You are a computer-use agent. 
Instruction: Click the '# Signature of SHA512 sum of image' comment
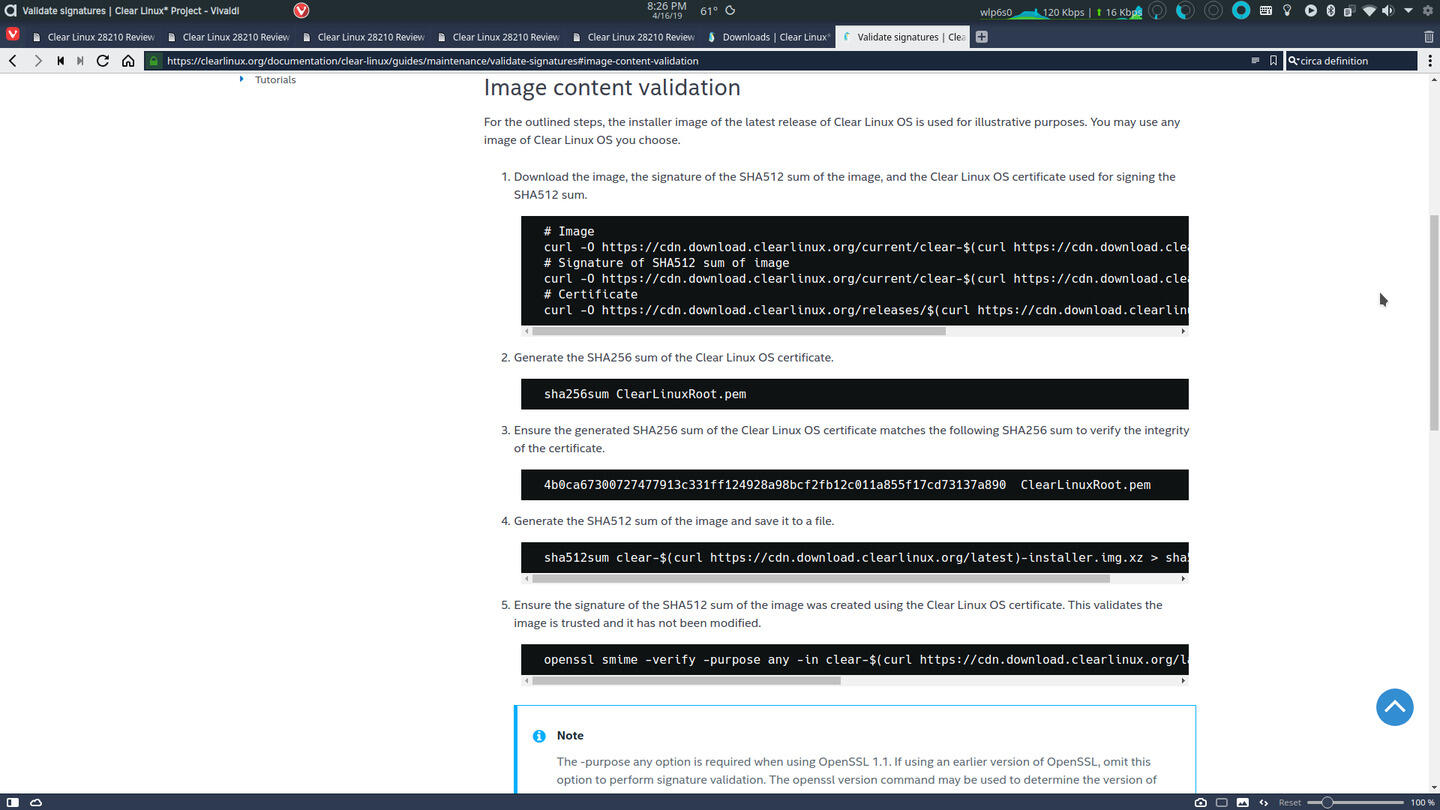666,262
